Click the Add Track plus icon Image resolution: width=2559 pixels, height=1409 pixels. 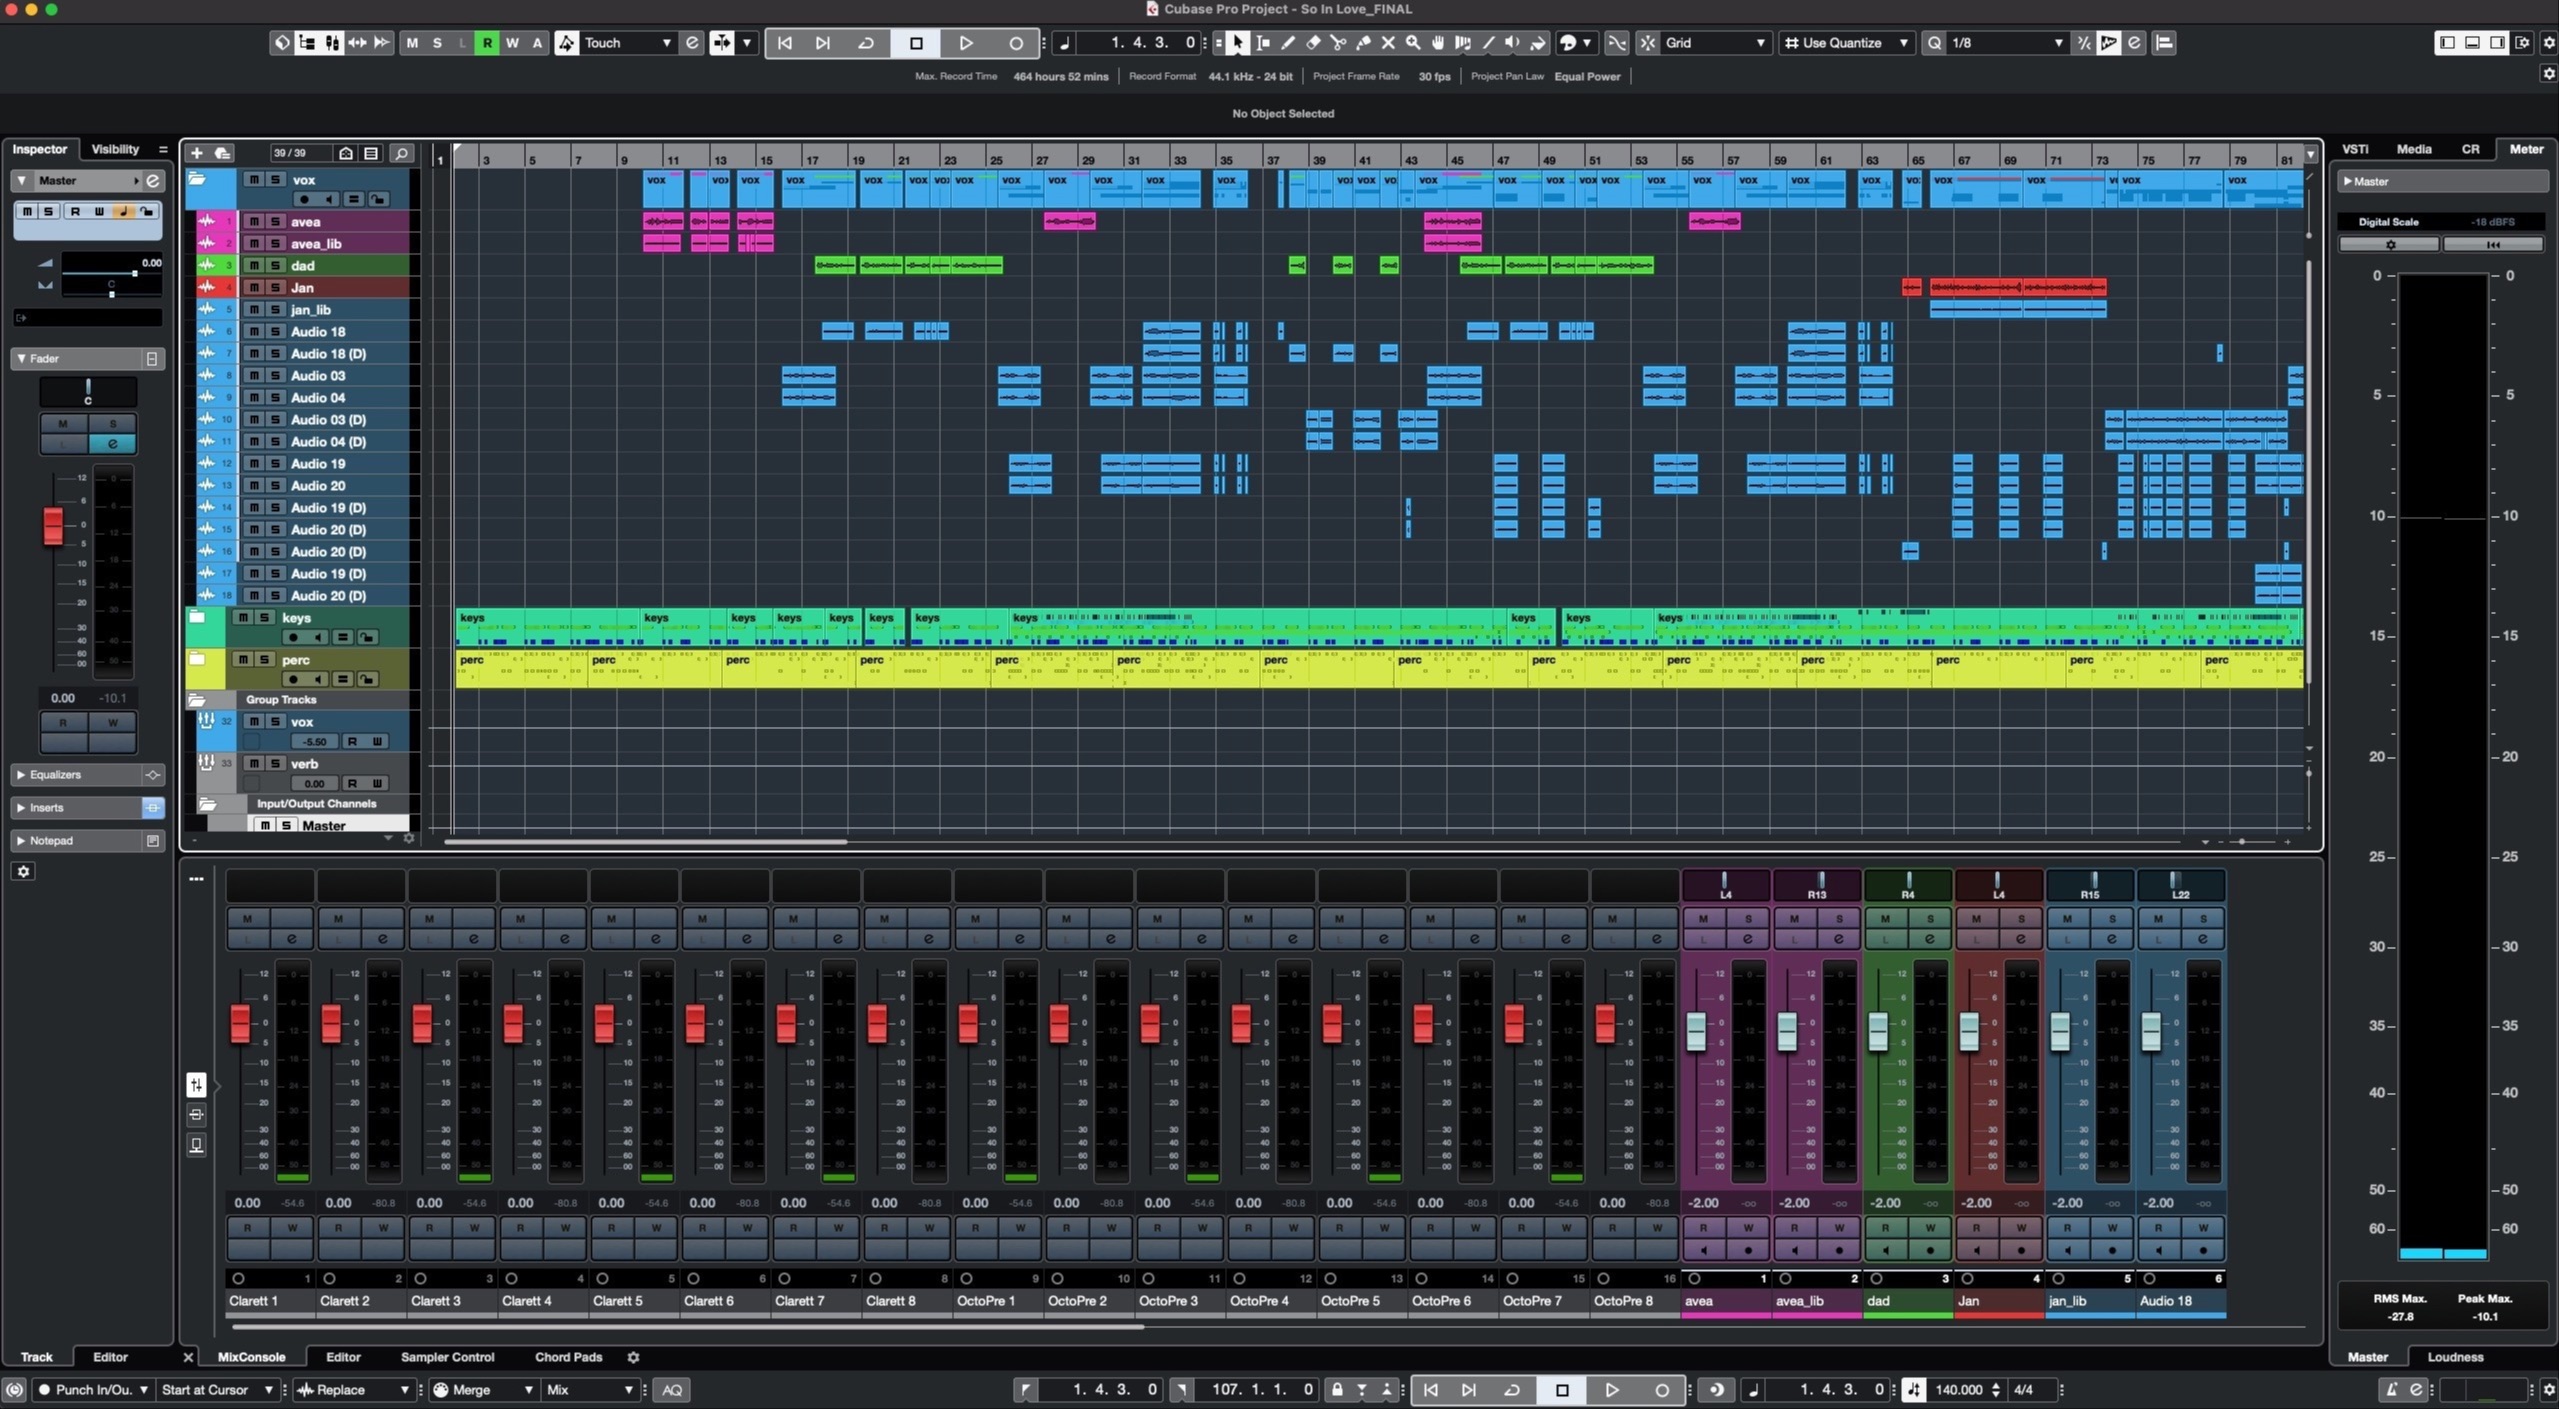point(197,153)
